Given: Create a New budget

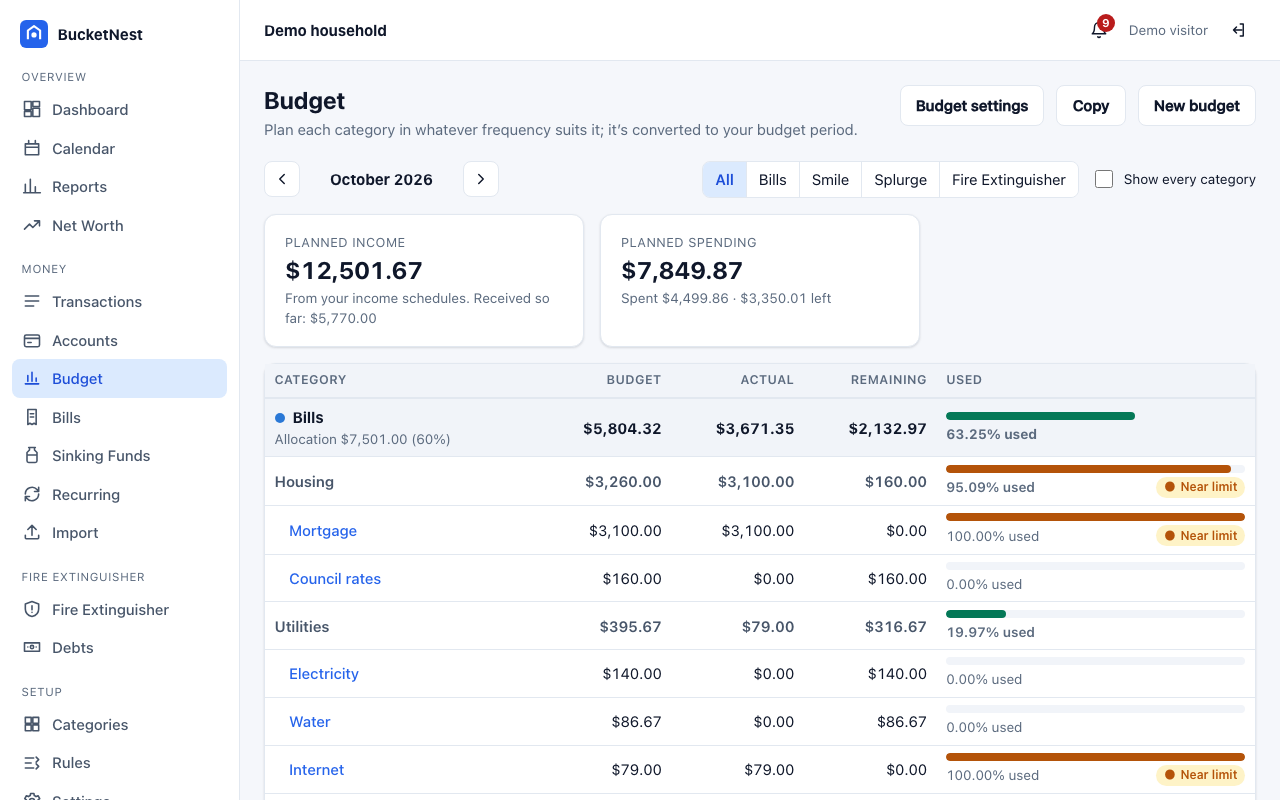Looking at the screenshot, I should tap(1197, 106).
